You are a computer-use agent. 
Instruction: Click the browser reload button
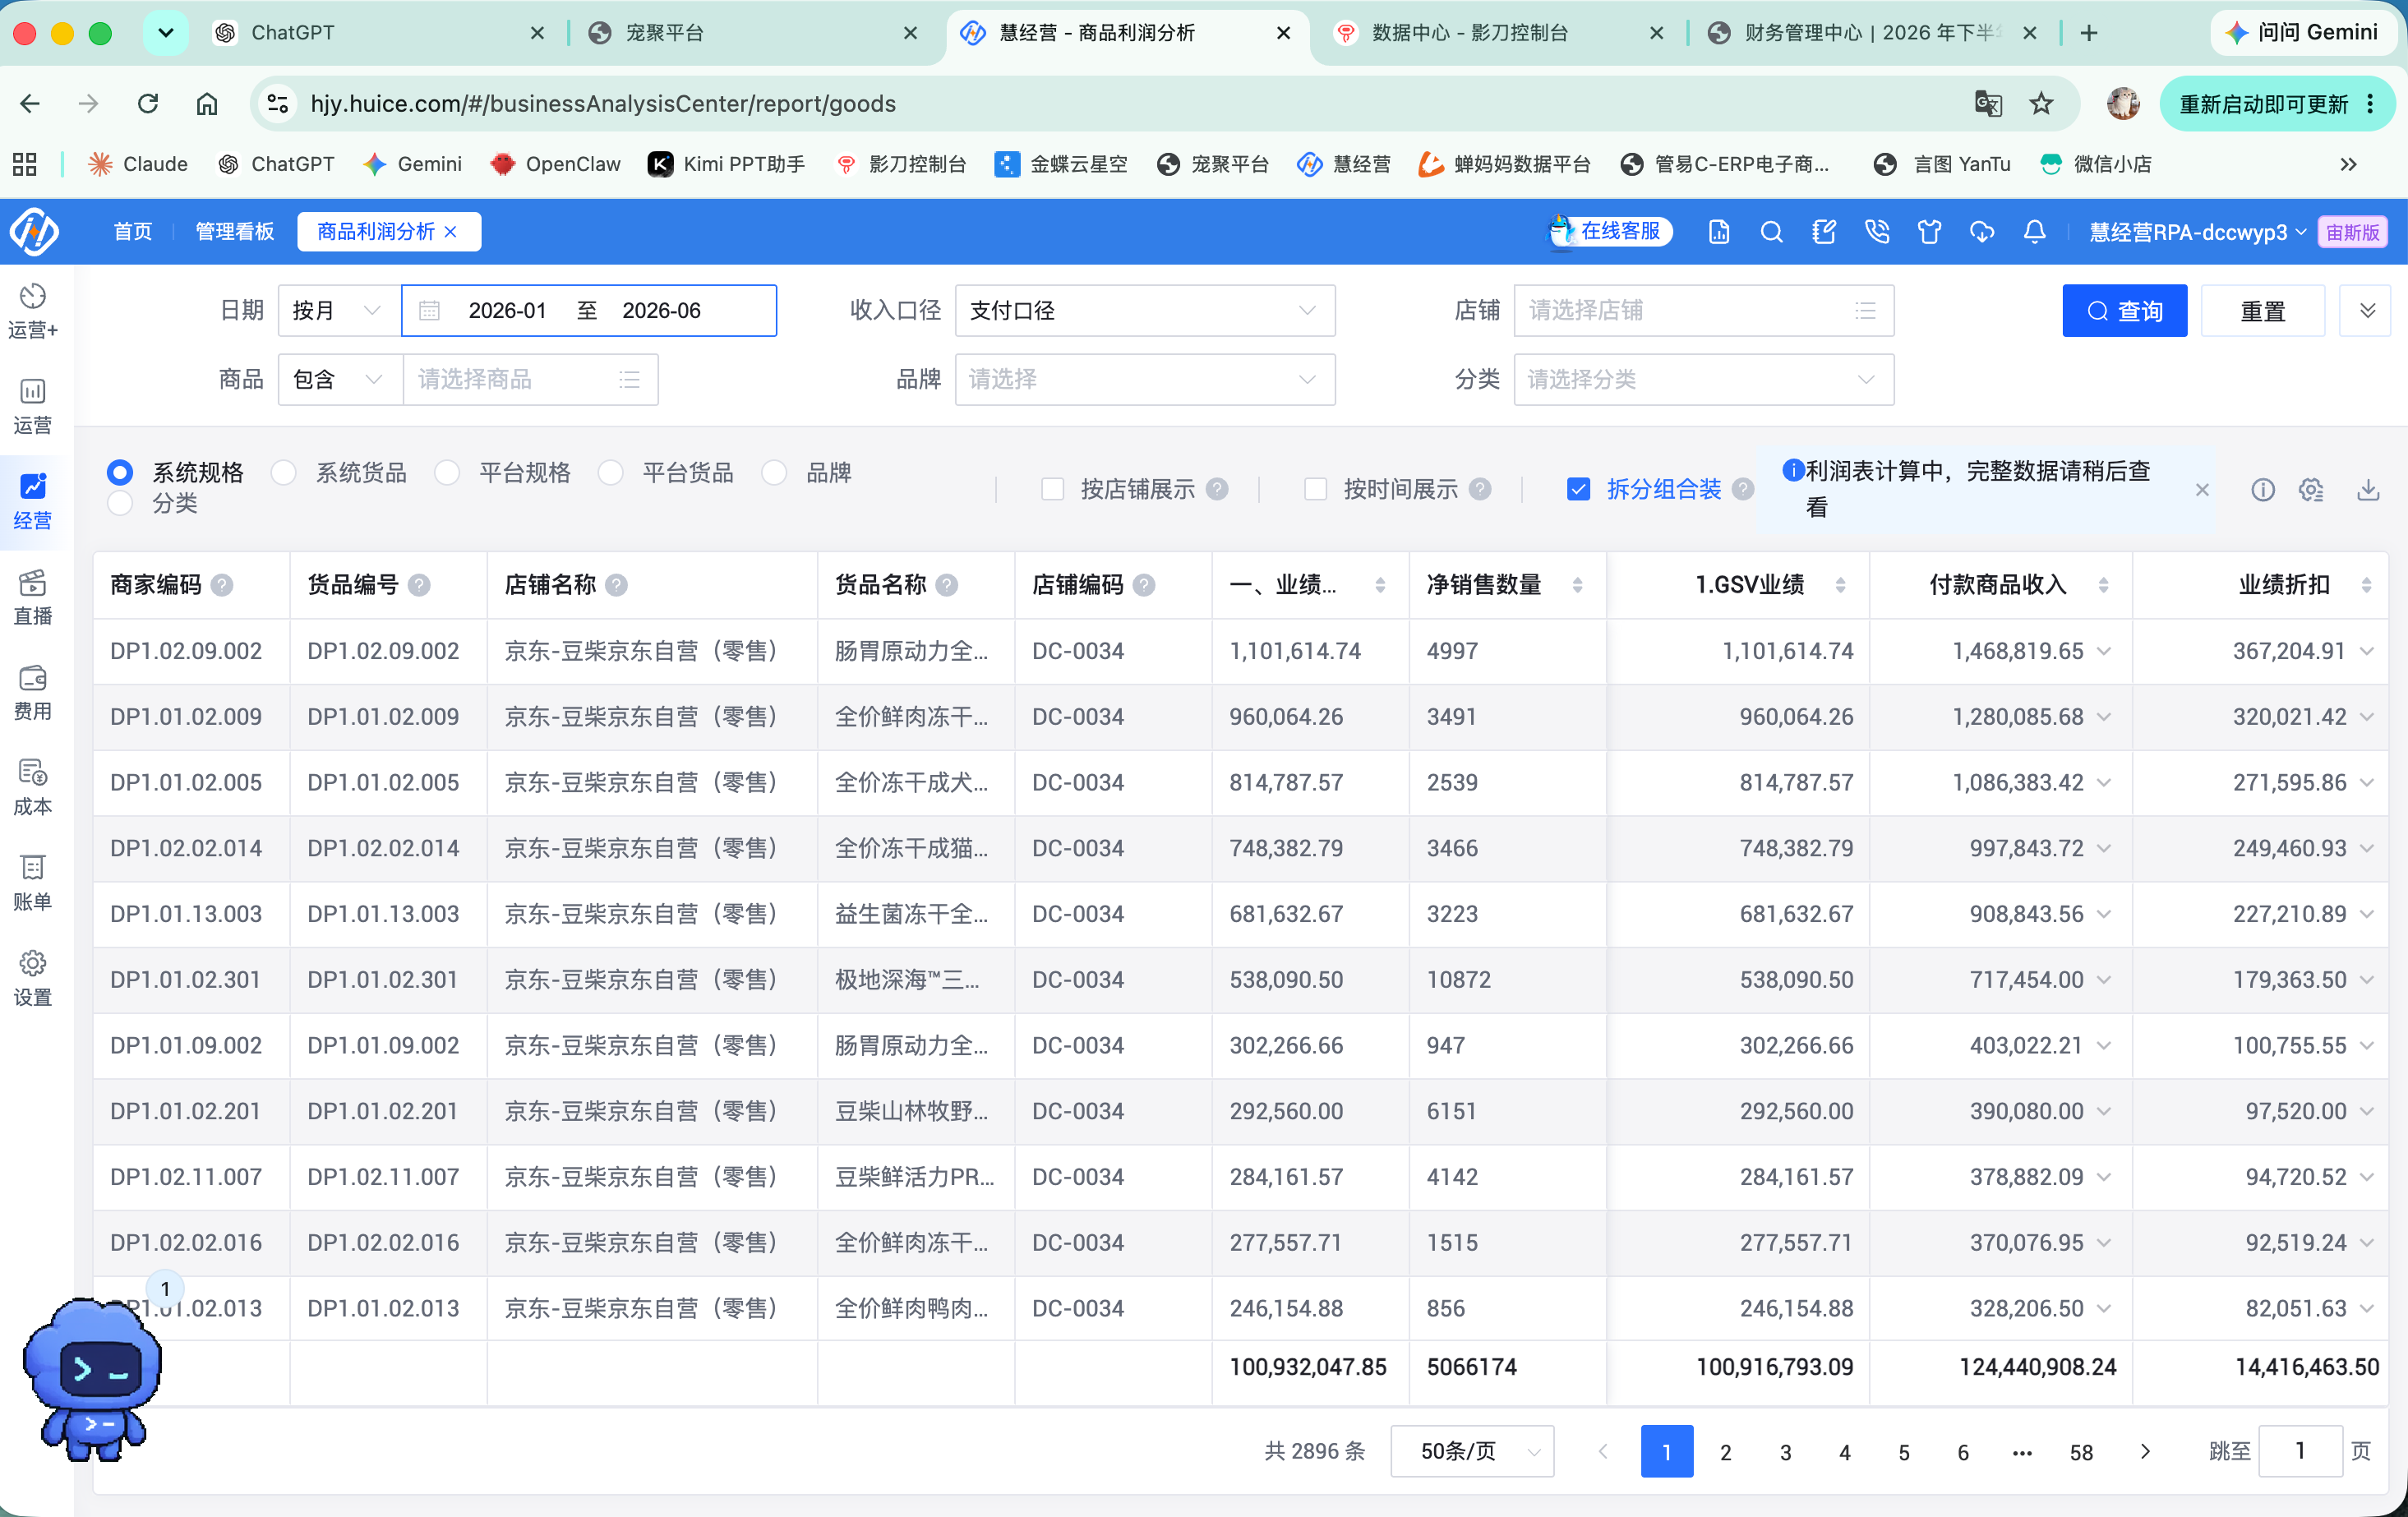pos(148,103)
